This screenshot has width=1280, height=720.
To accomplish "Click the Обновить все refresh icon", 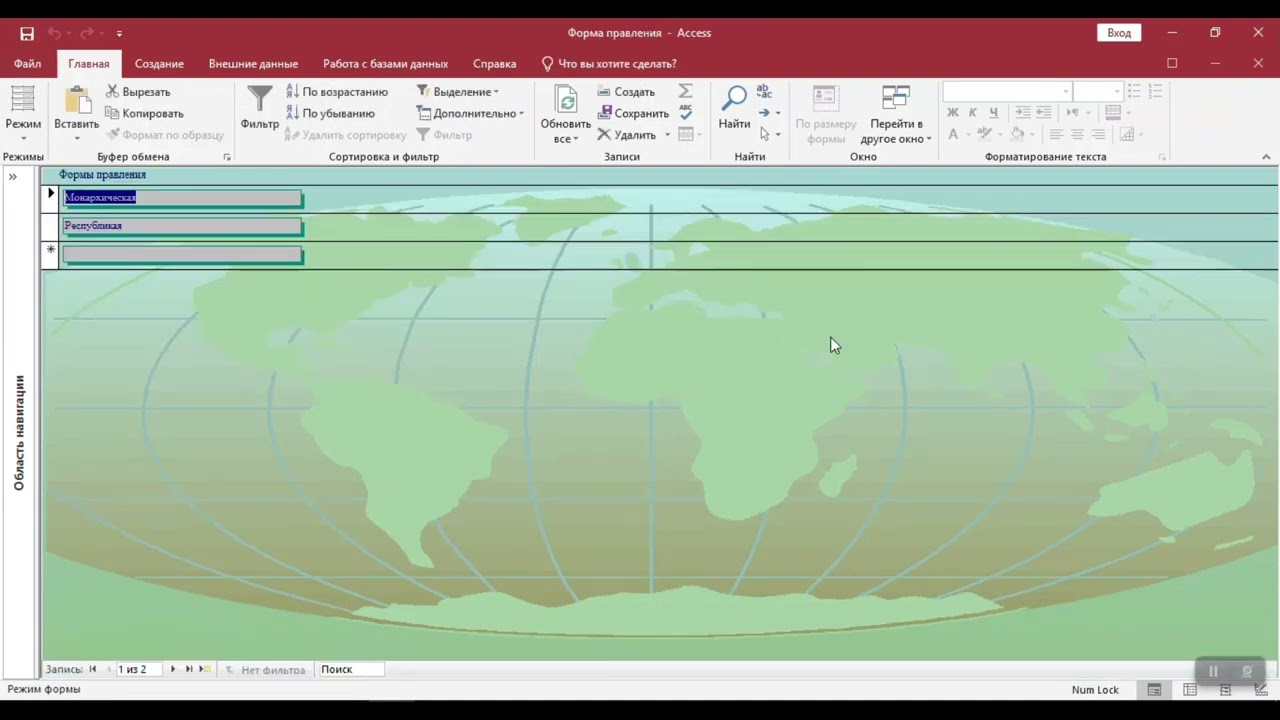I will coord(566,100).
